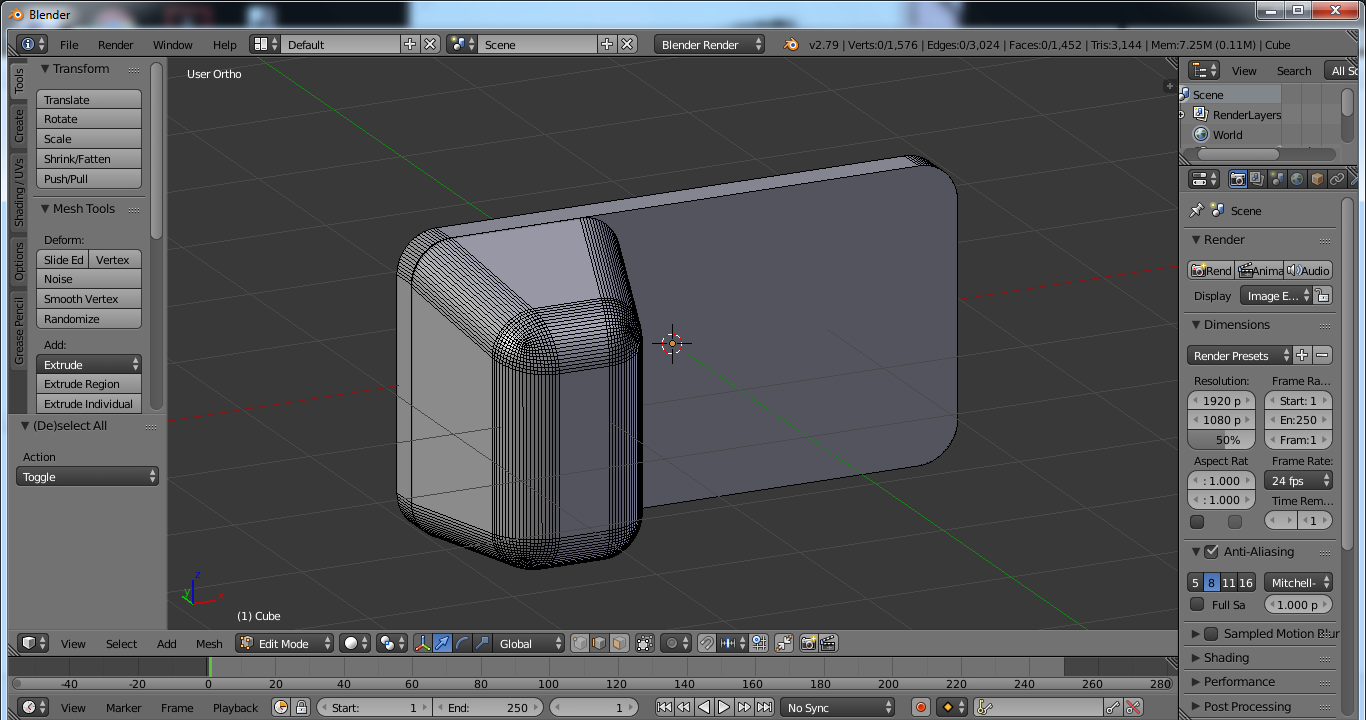Enable the Full Sample checkbox
Screen dimensions: 1366x720
coord(1197,604)
